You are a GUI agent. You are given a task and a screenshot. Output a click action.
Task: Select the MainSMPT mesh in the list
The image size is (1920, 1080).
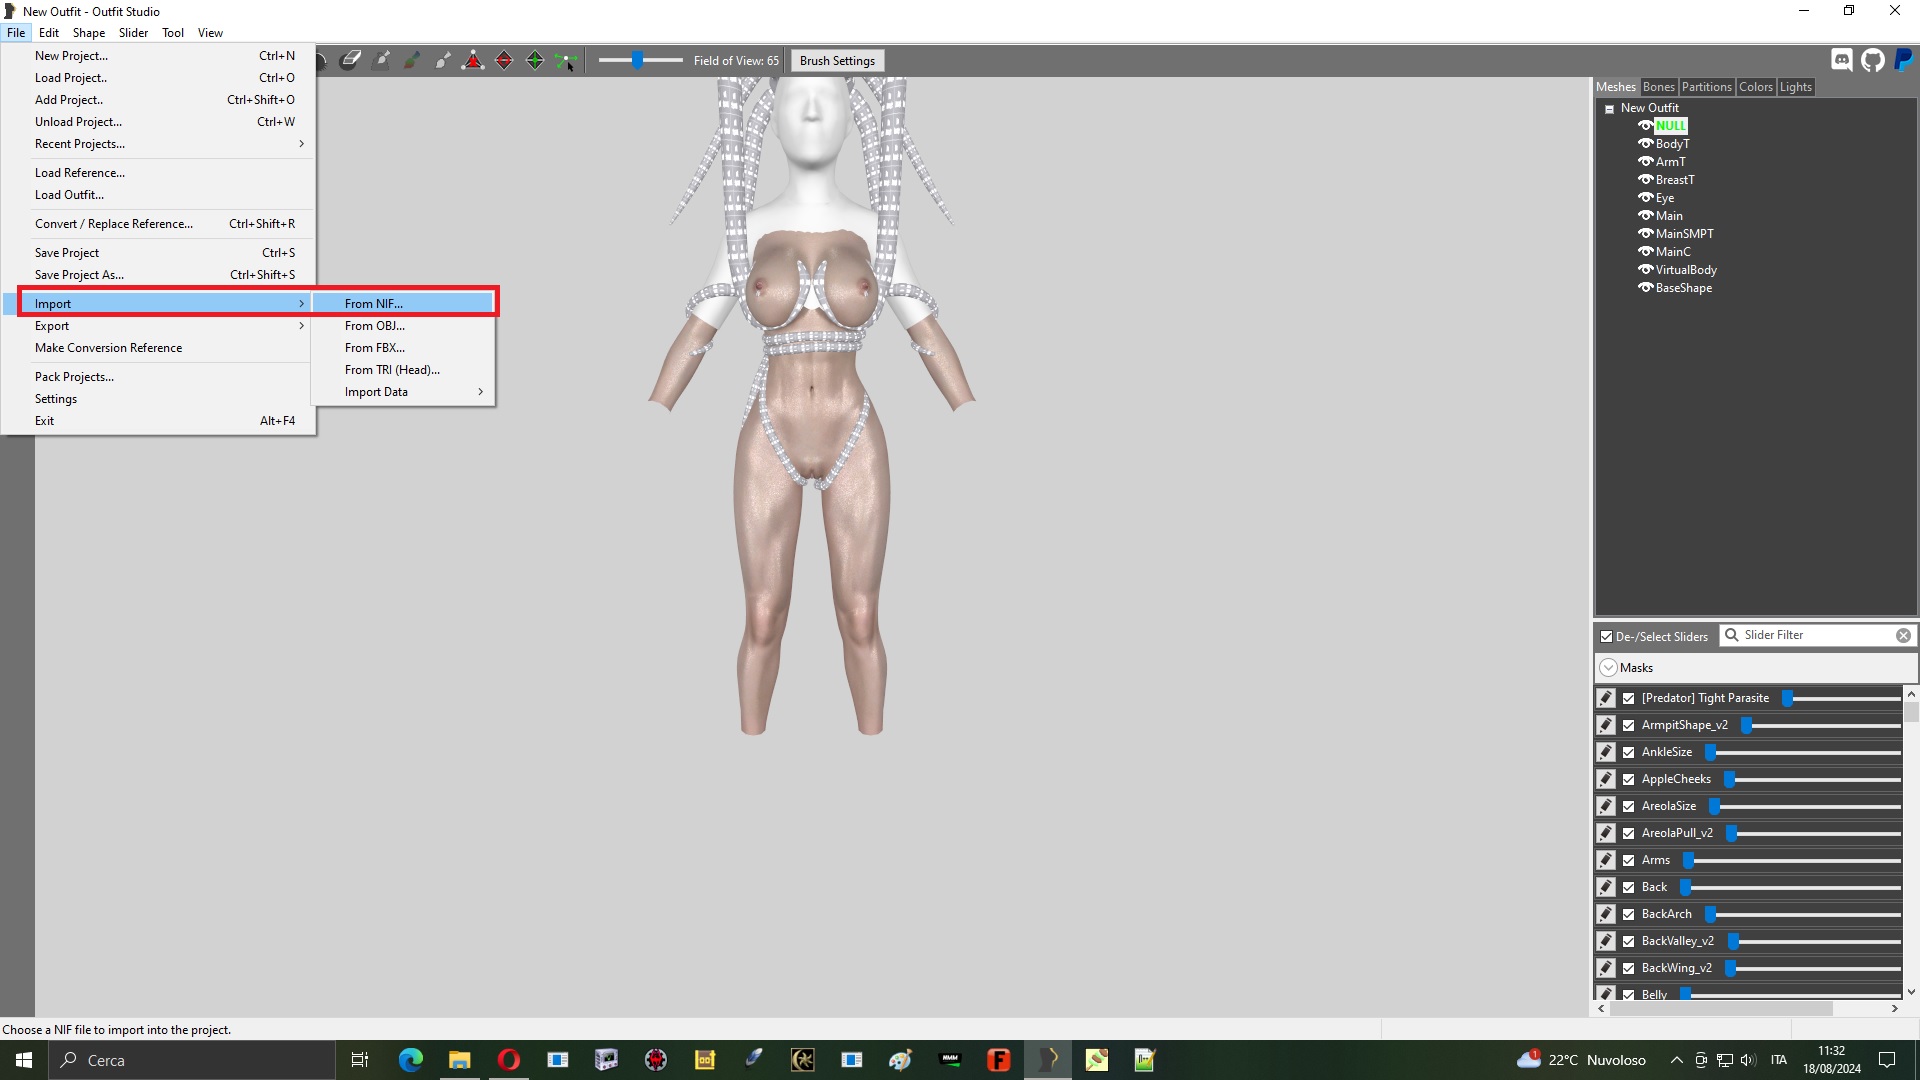click(1684, 234)
